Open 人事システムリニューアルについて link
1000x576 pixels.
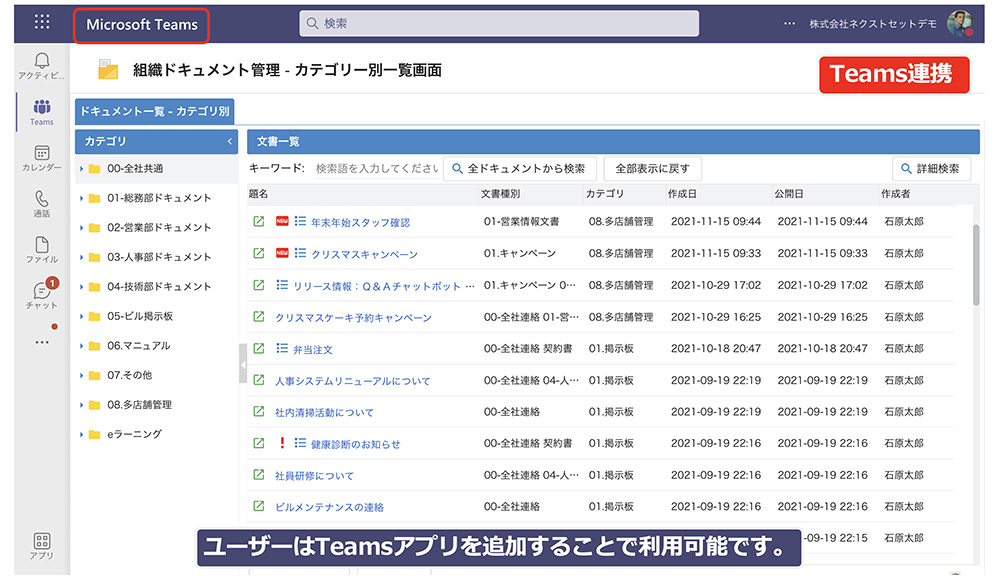(353, 381)
